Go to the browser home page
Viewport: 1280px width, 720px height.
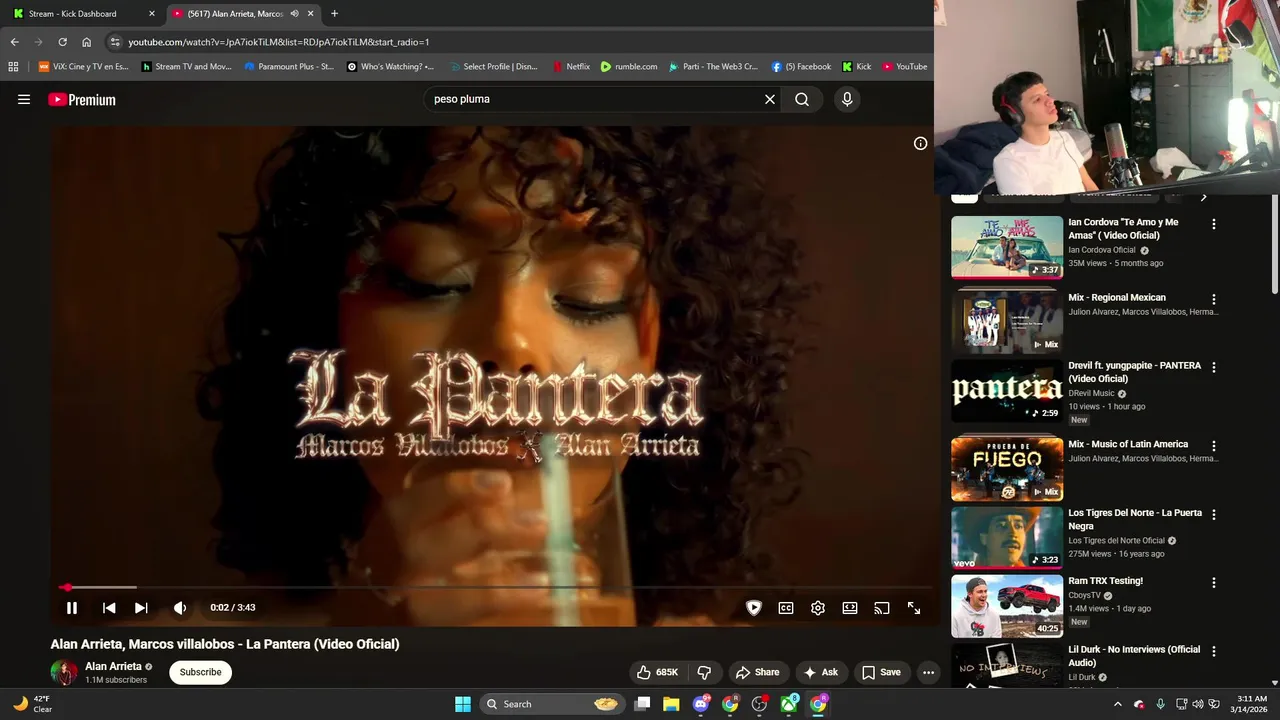click(x=87, y=42)
